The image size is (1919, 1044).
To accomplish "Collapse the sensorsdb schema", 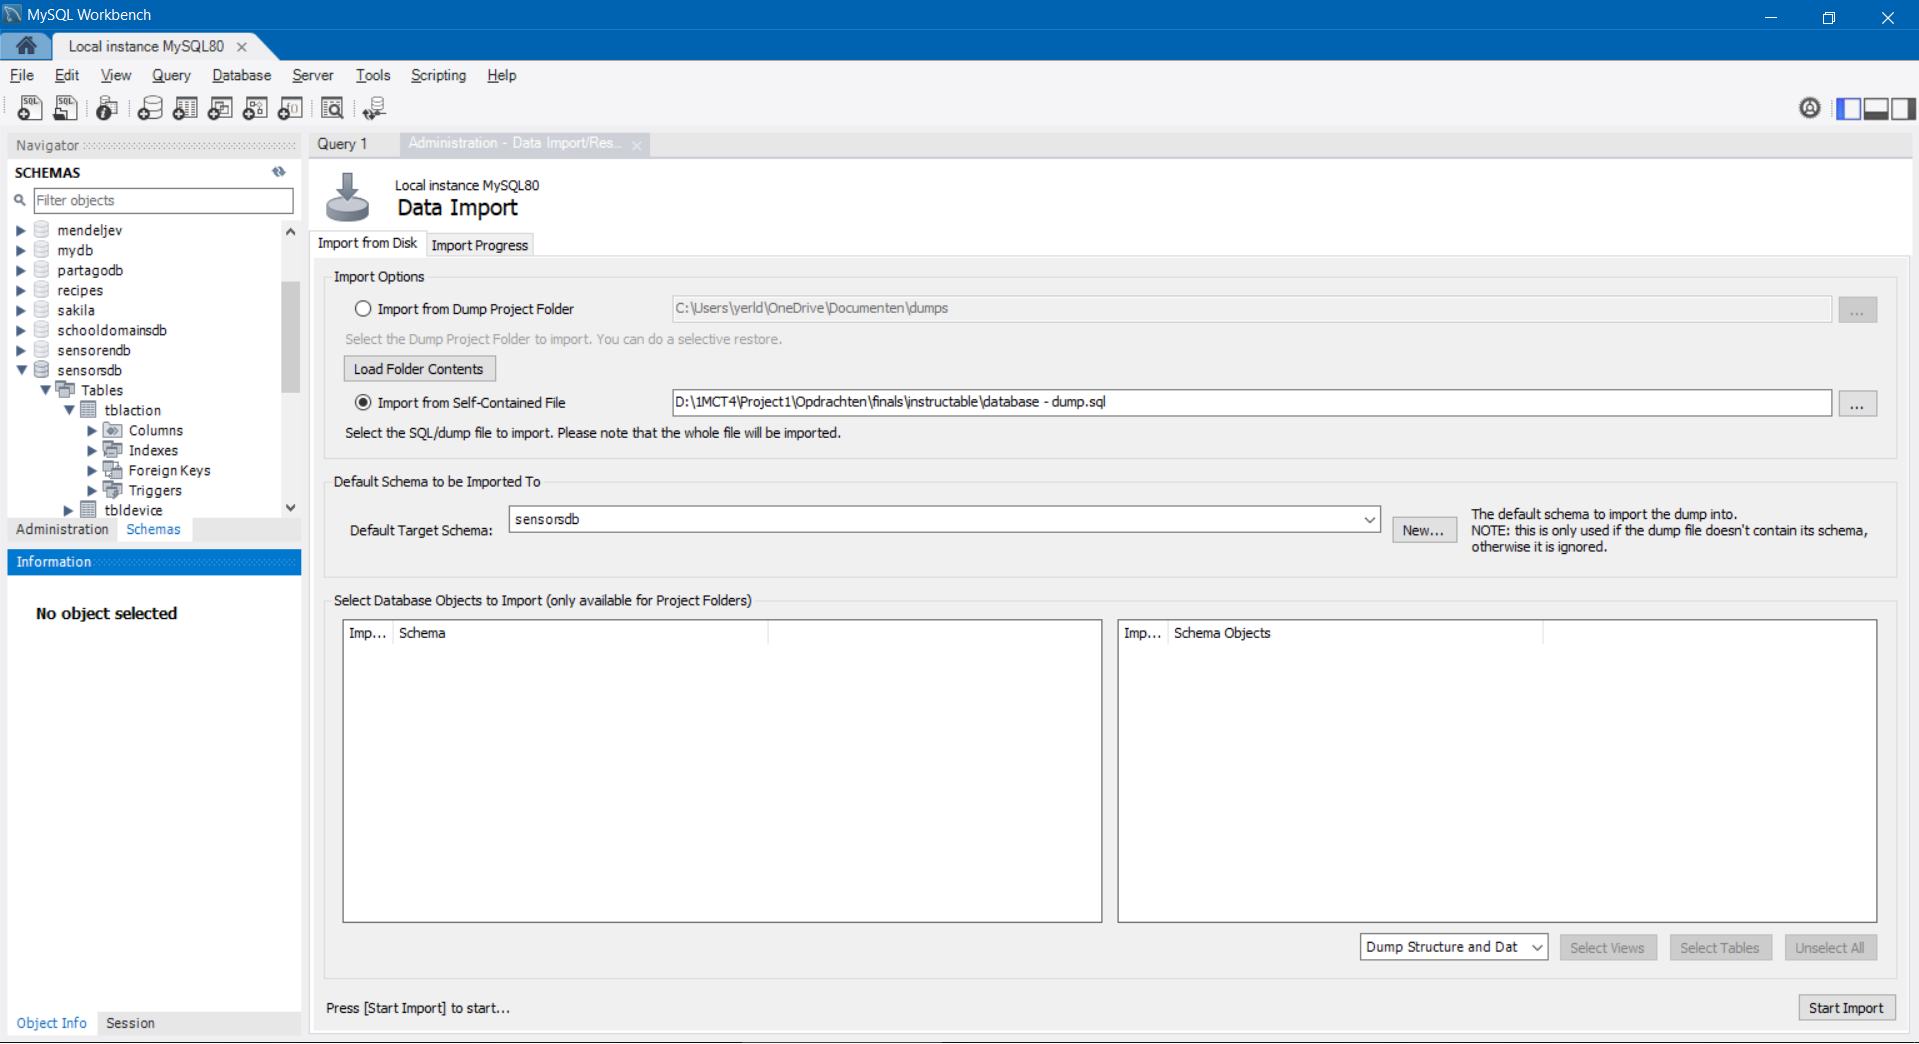I will (x=21, y=370).
